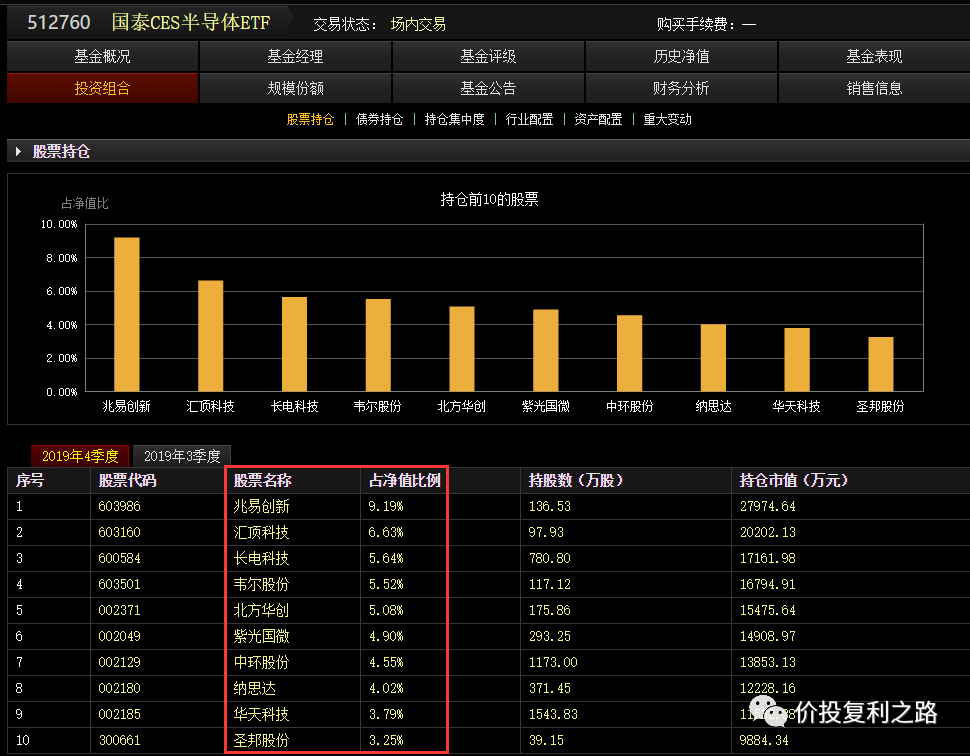The width and height of the screenshot is (970, 756).
Task: Switch to the 2019年3季度 tab
Action: pyautogui.click(x=182, y=456)
